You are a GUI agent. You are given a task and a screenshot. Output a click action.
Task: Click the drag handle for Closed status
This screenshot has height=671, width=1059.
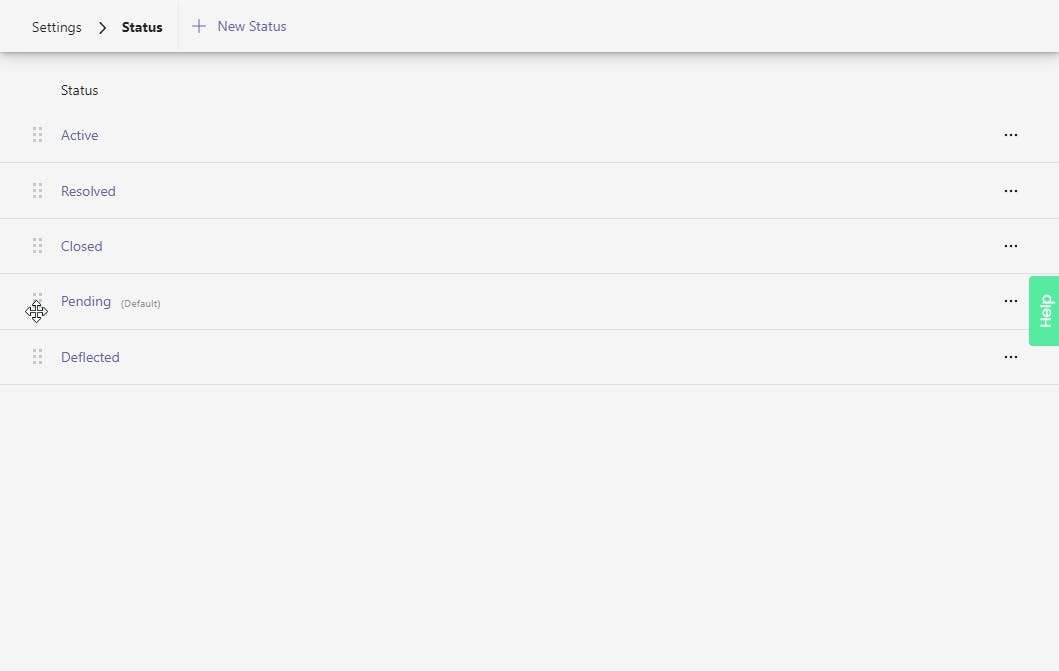pos(37,246)
